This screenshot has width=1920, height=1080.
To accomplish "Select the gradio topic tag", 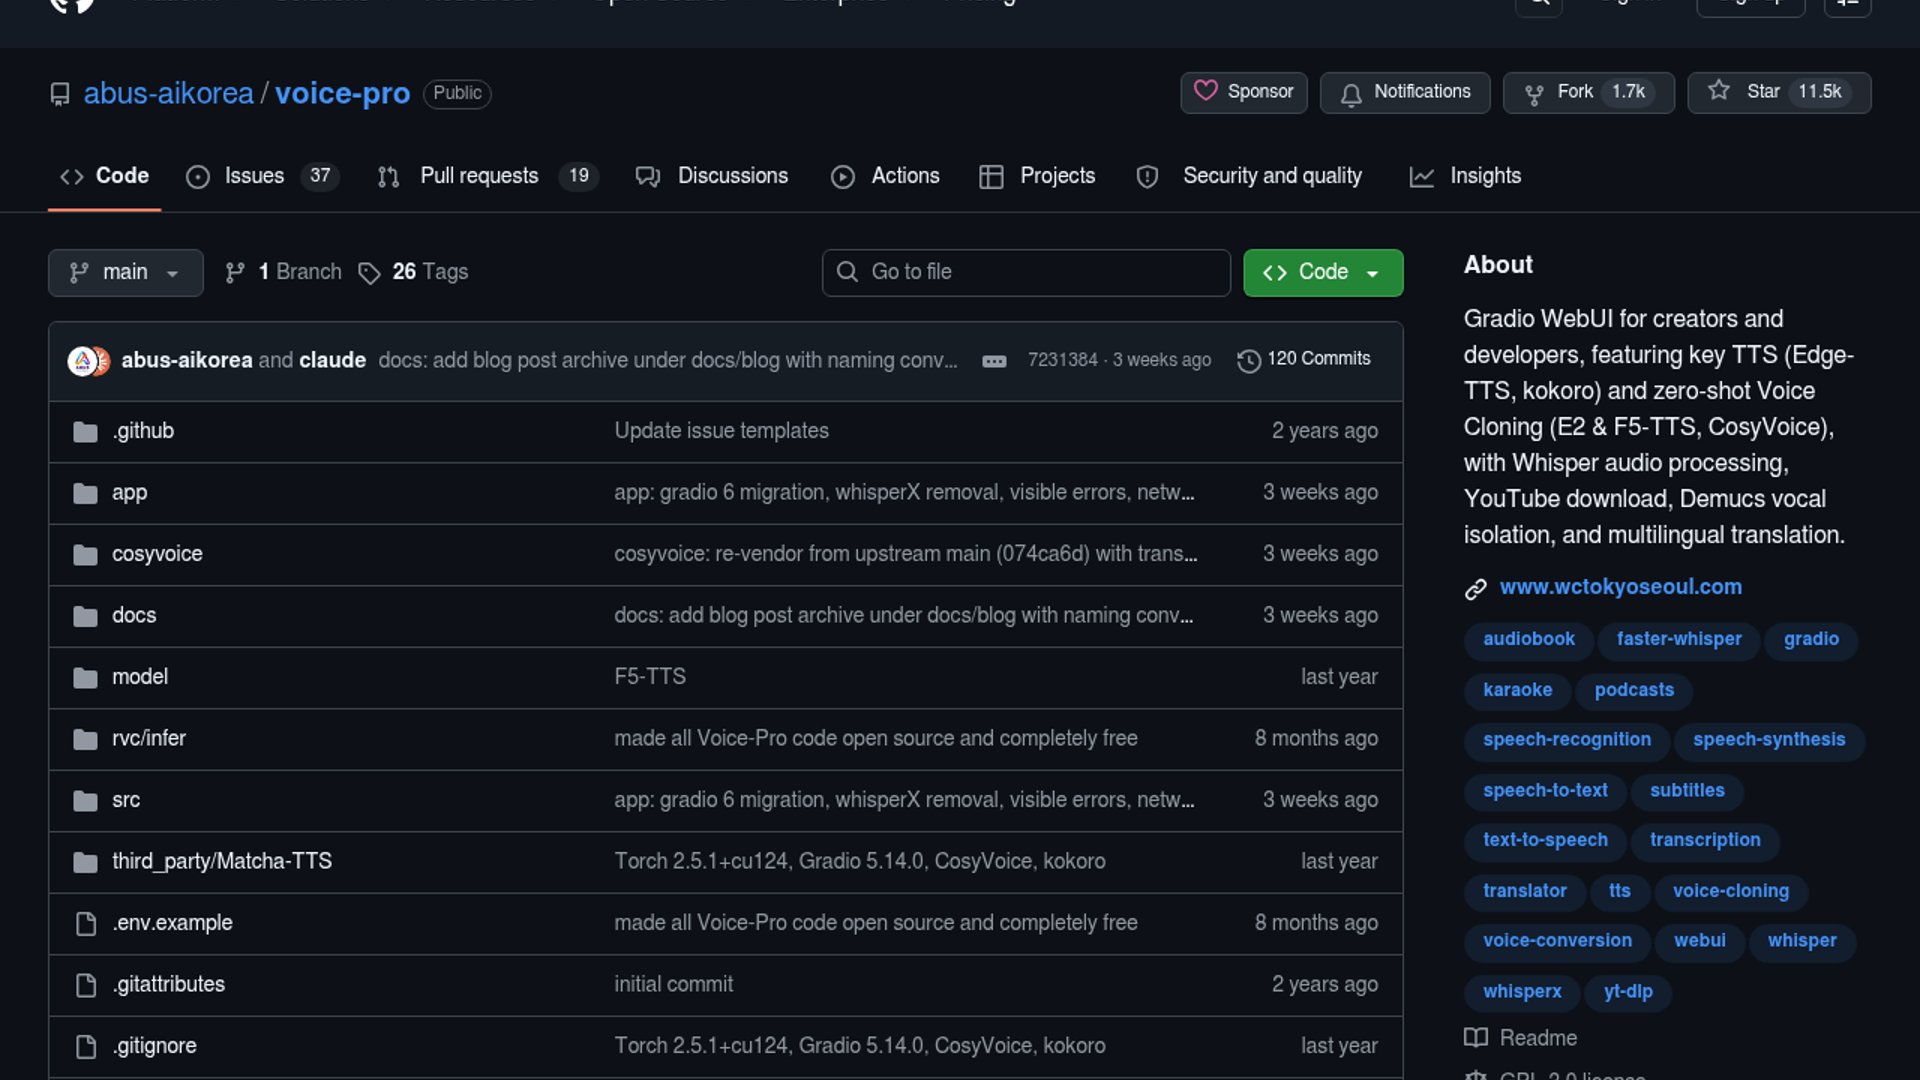I will point(1810,640).
